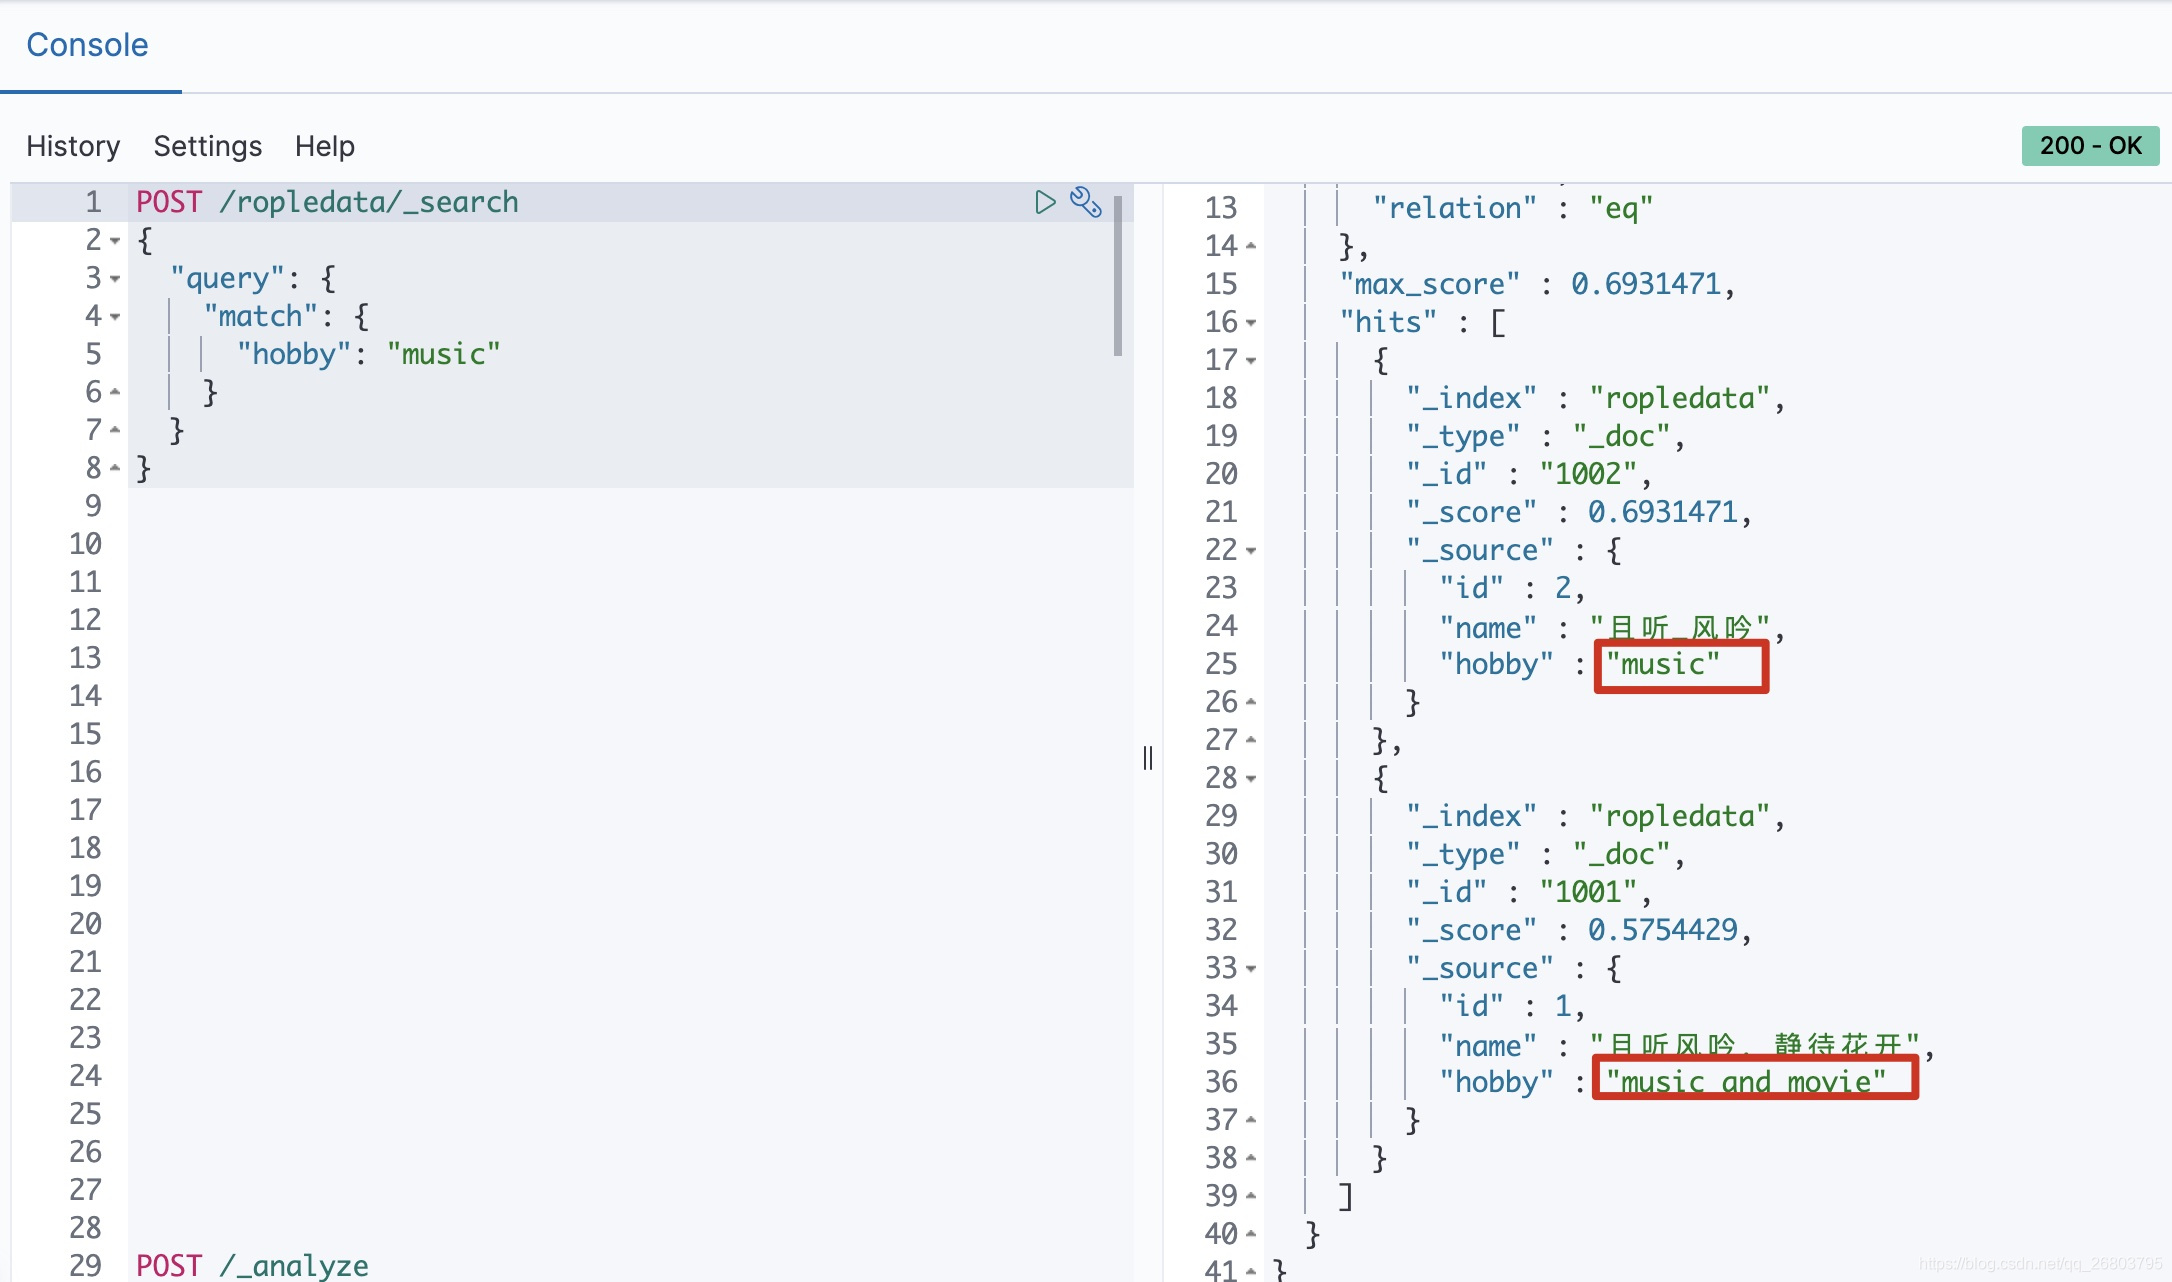Collapse _source block at response line 33

tap(1251, 969)
